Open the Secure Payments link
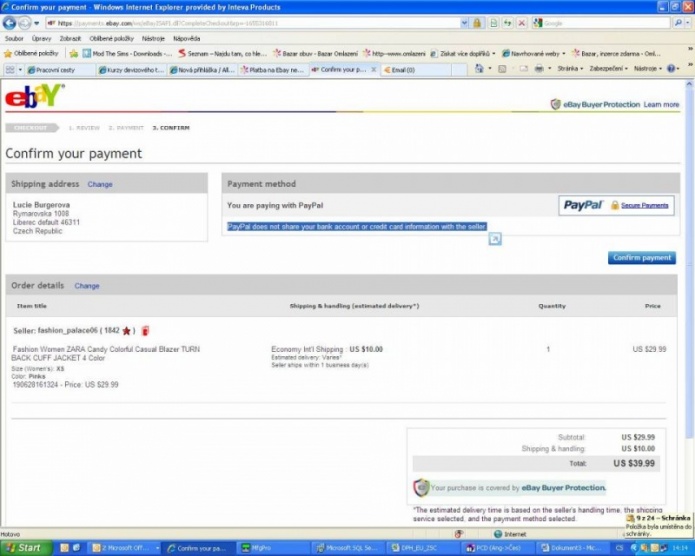 click(644, 205)
